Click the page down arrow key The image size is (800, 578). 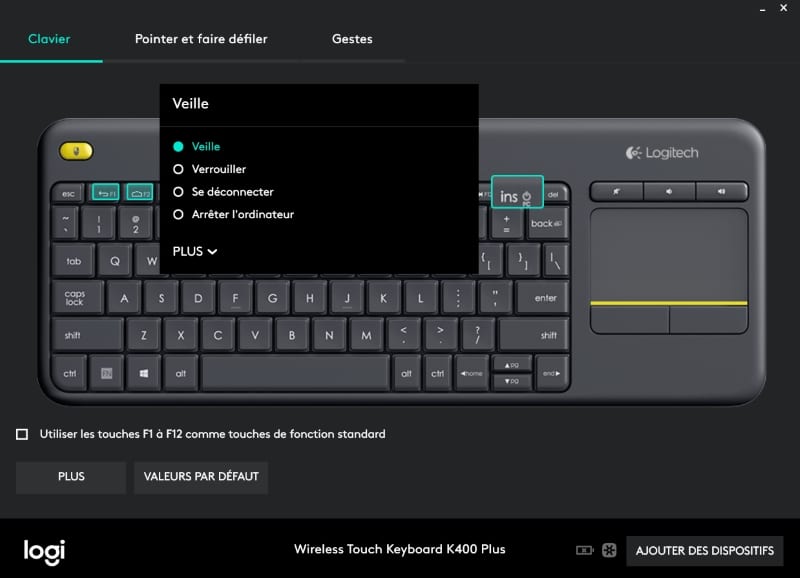click(512, 381)
